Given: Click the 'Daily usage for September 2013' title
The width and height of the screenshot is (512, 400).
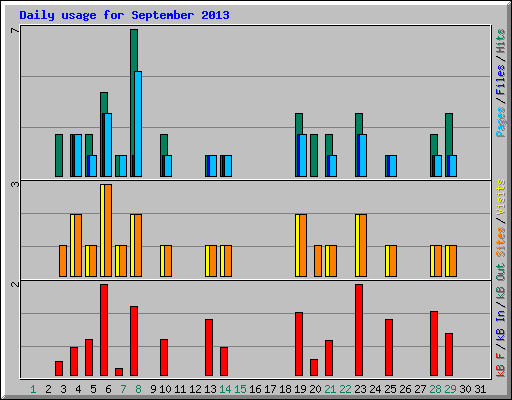Looking at the screenshot, I should pos(124,15).
